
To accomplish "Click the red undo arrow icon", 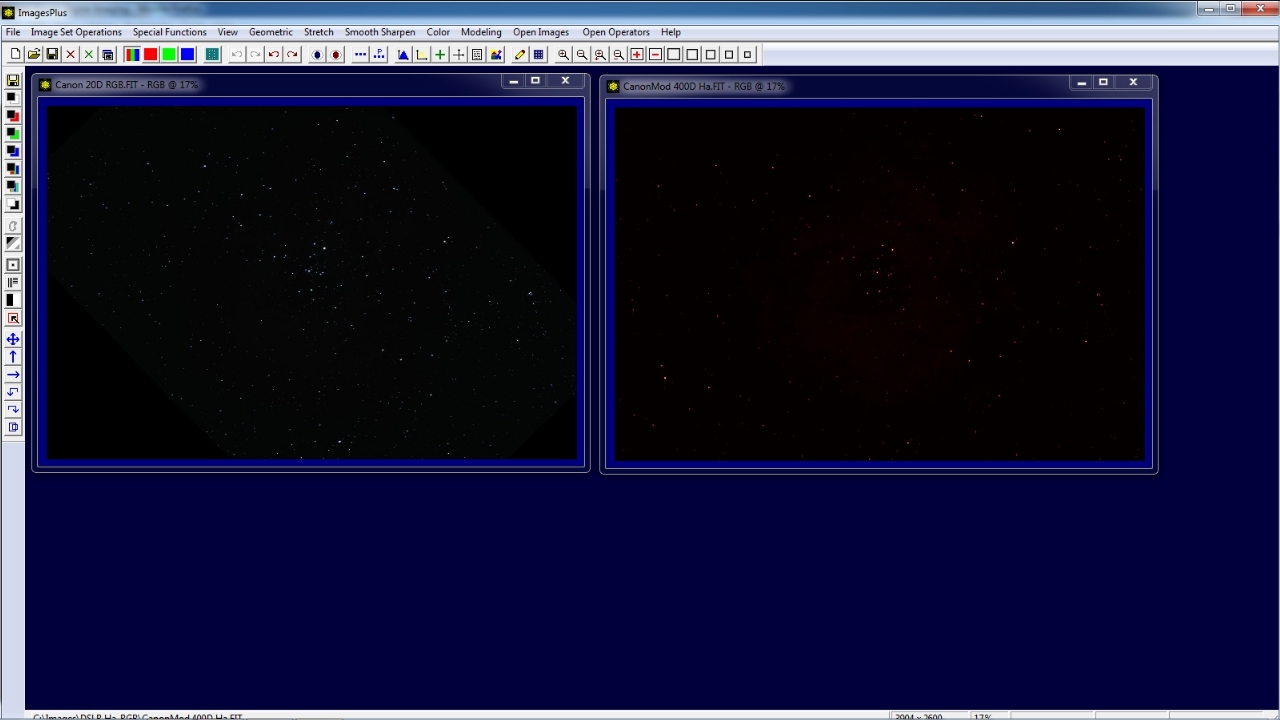I will point(274,54).
